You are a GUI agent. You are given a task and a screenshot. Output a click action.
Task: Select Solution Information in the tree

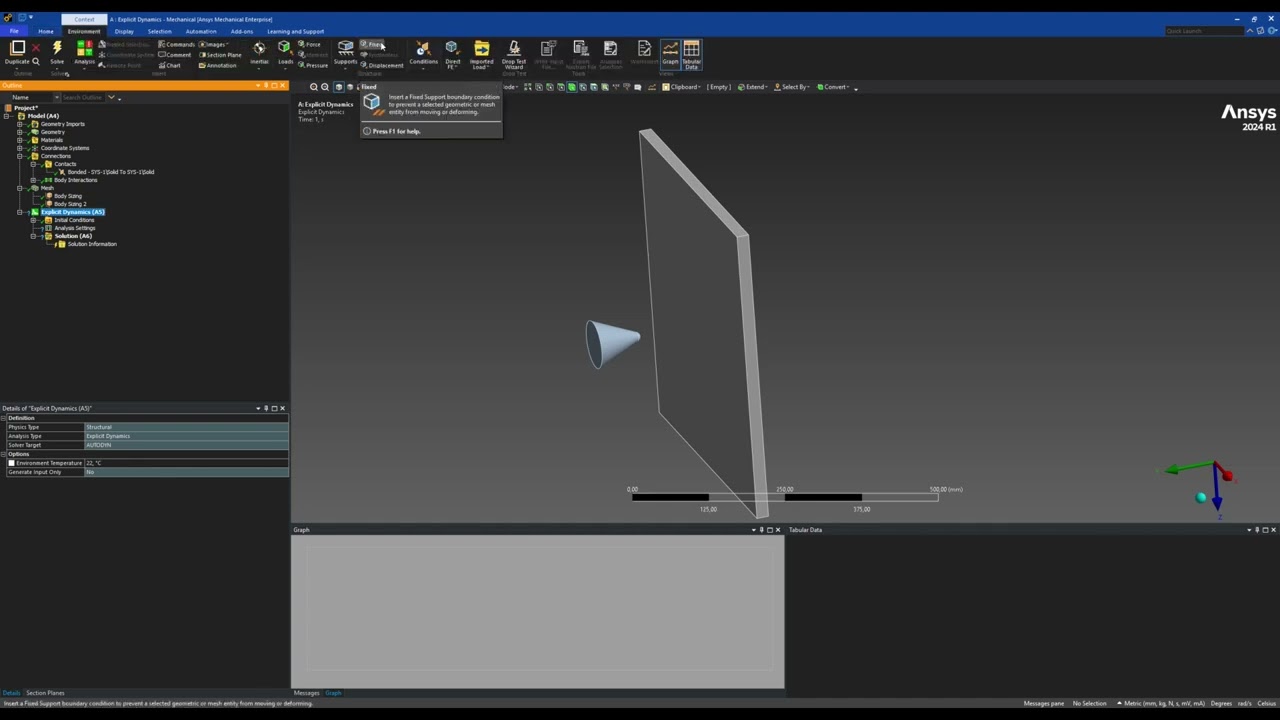pyautogui.click(x=91, y=244)
